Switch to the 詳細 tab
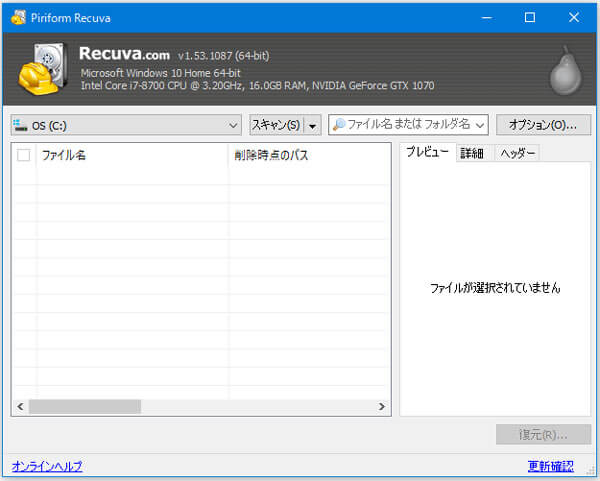The image size is (600, 481). [x=472, y=153]
